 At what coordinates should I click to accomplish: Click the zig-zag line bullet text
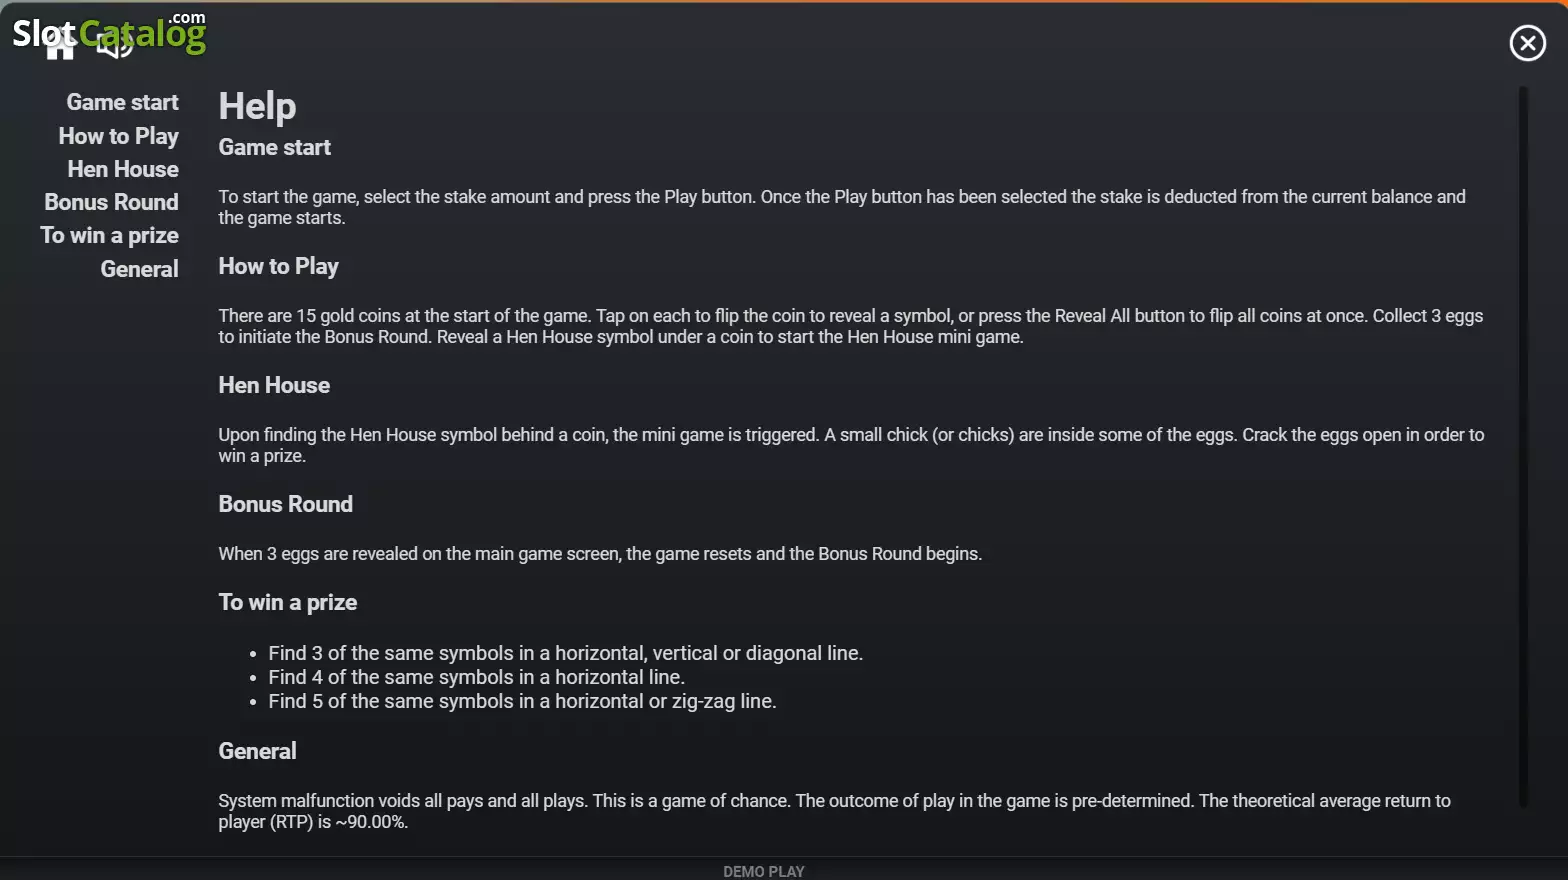(x=522, y=701)
